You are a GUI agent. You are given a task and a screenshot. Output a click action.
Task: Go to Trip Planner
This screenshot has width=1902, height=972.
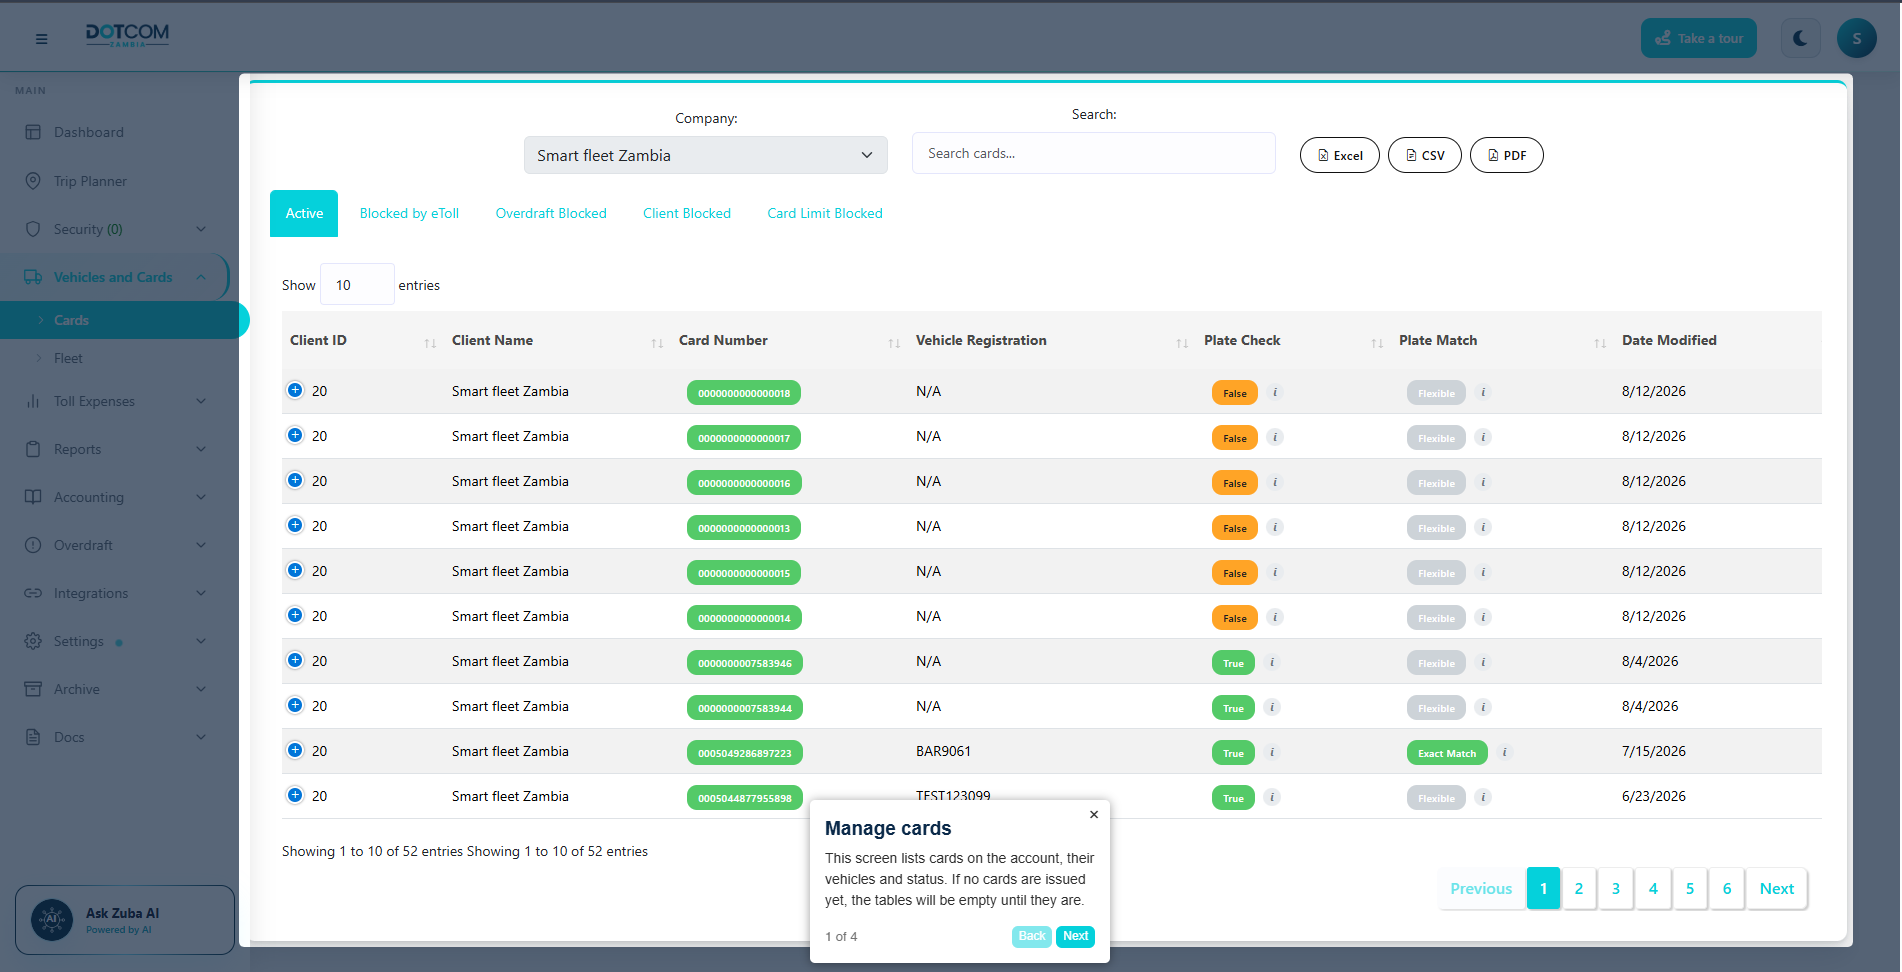coord(90,181)
